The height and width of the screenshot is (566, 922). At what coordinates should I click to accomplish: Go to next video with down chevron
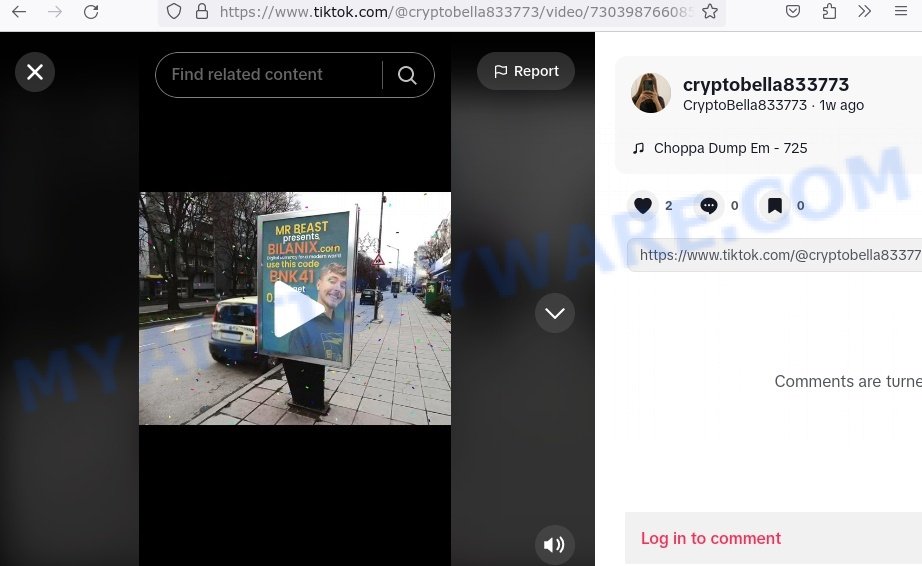click(x=554, y=313)
